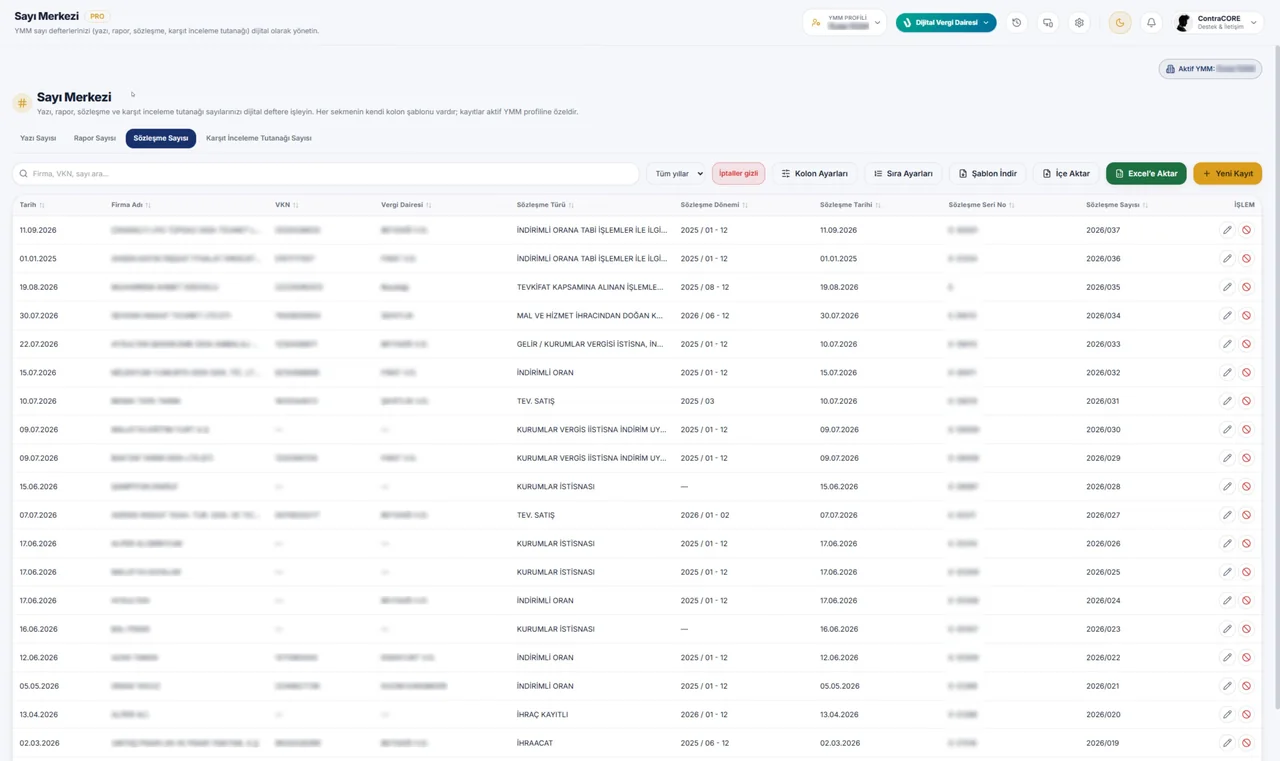The height and width of the screenshot is (761, 1280).
Task: Edit the record numbered 2026/032
Action: pos(1227,373)
